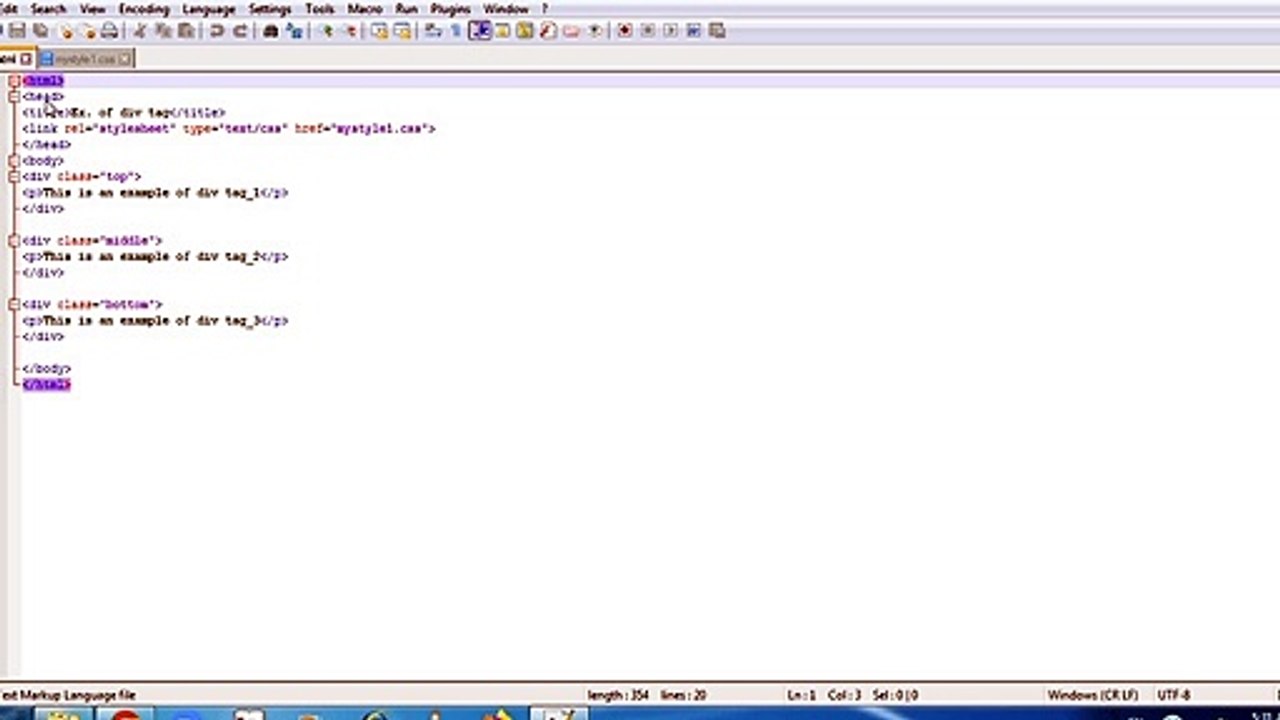Click the title tag code line
Viewport: 1280px width, 720px height.
pyautogui.click(x=124, y=113)
